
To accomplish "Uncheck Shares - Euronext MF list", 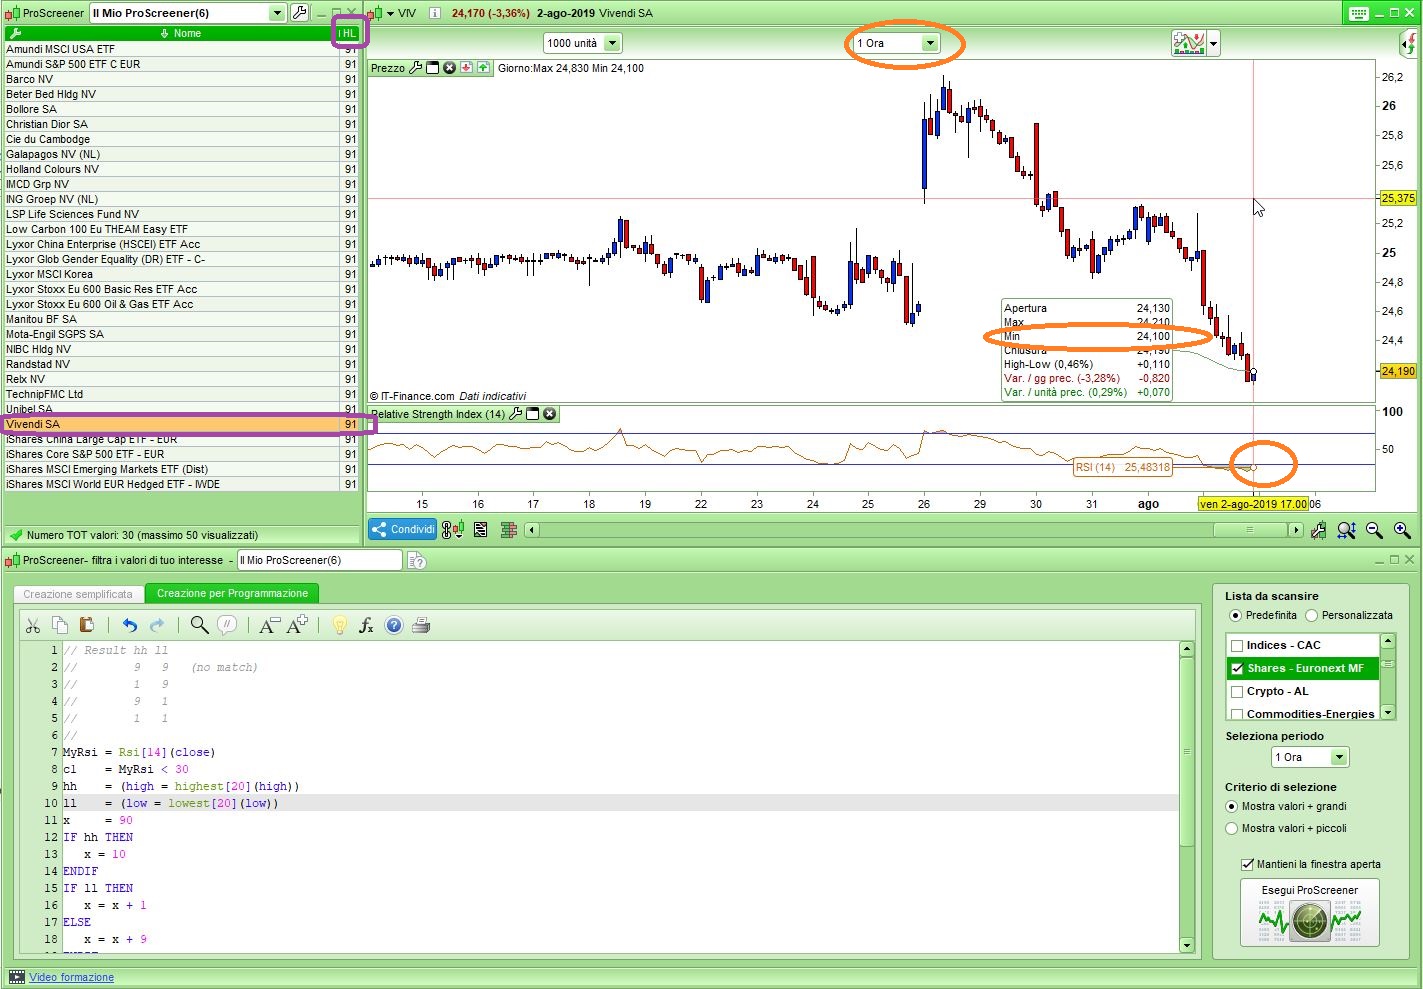I will (x=1237, y=669).
